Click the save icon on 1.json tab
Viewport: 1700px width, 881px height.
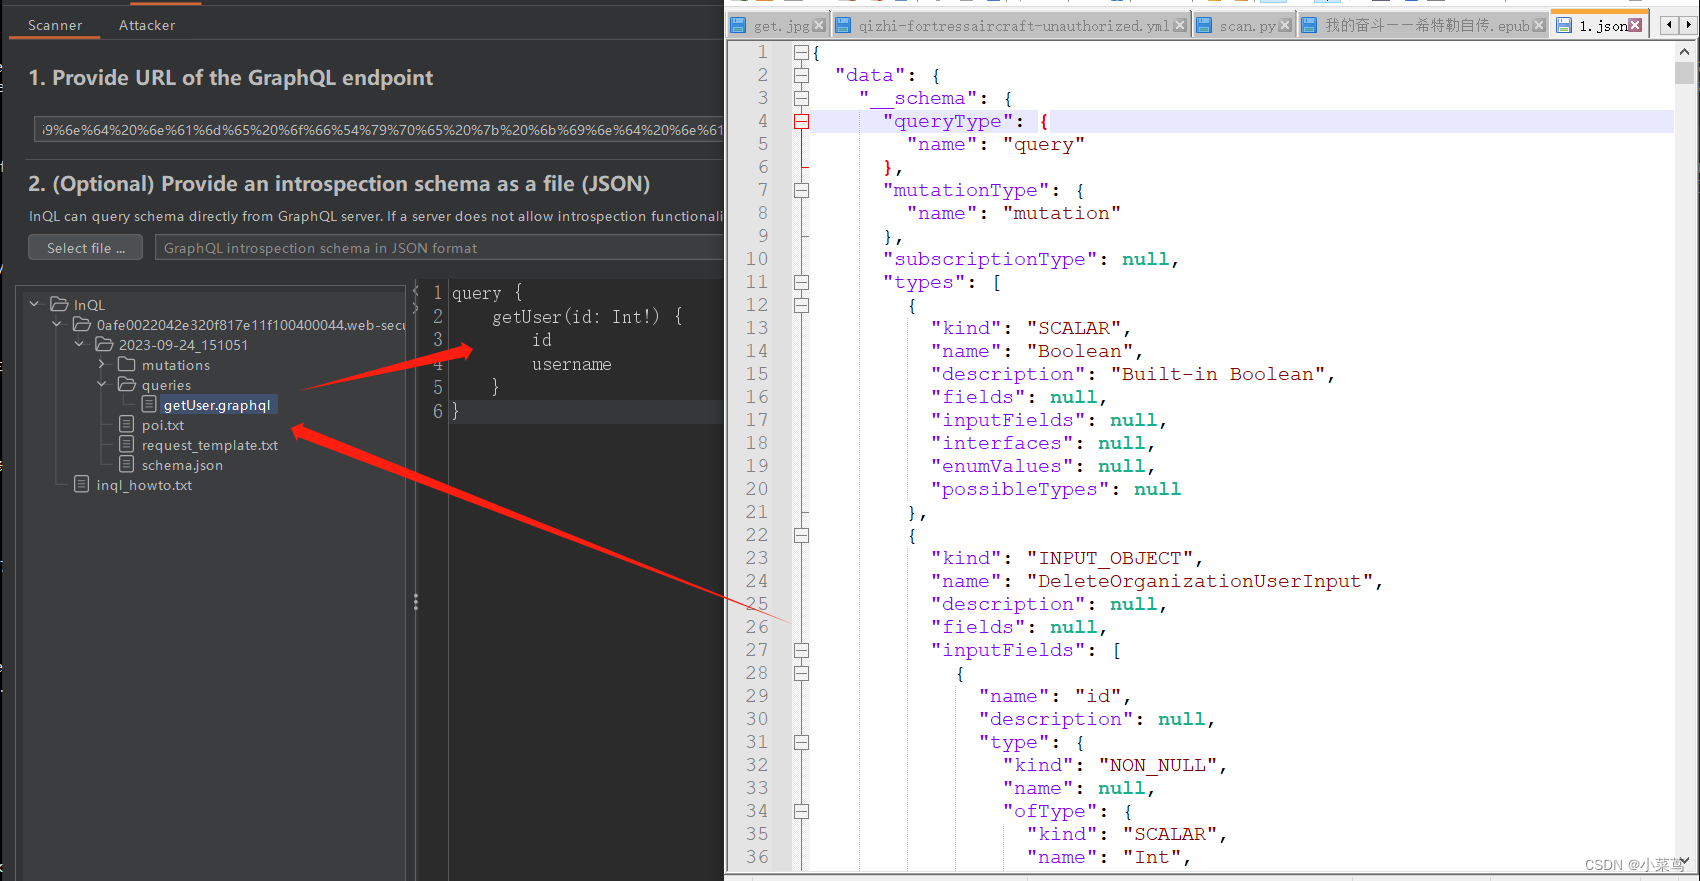click(x=1563, y=25)
